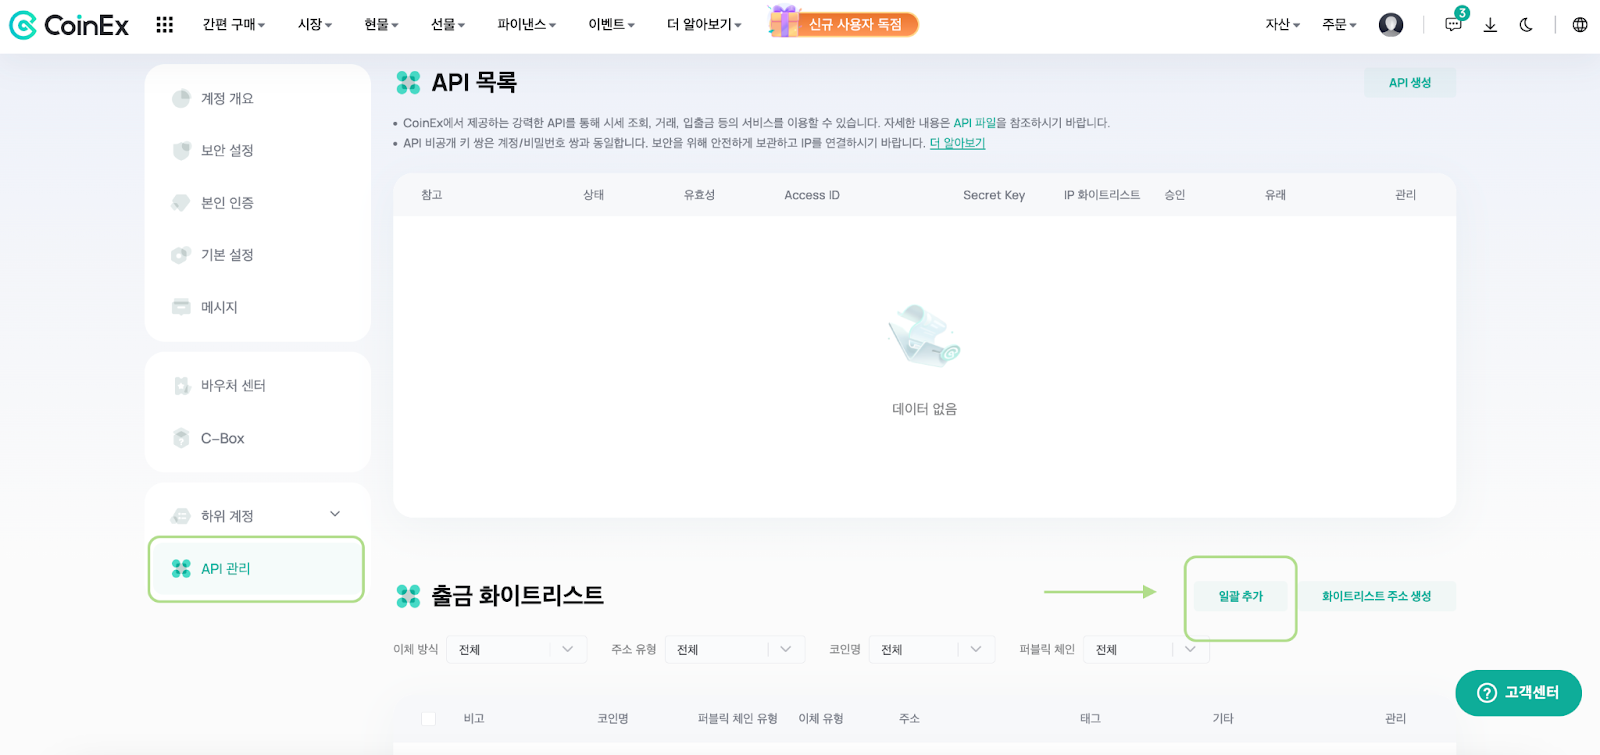Click 화이트리스트 주소 생성 button
Image resolution: width=1600 pixels, height=755 pixels.
point(1377,596)
